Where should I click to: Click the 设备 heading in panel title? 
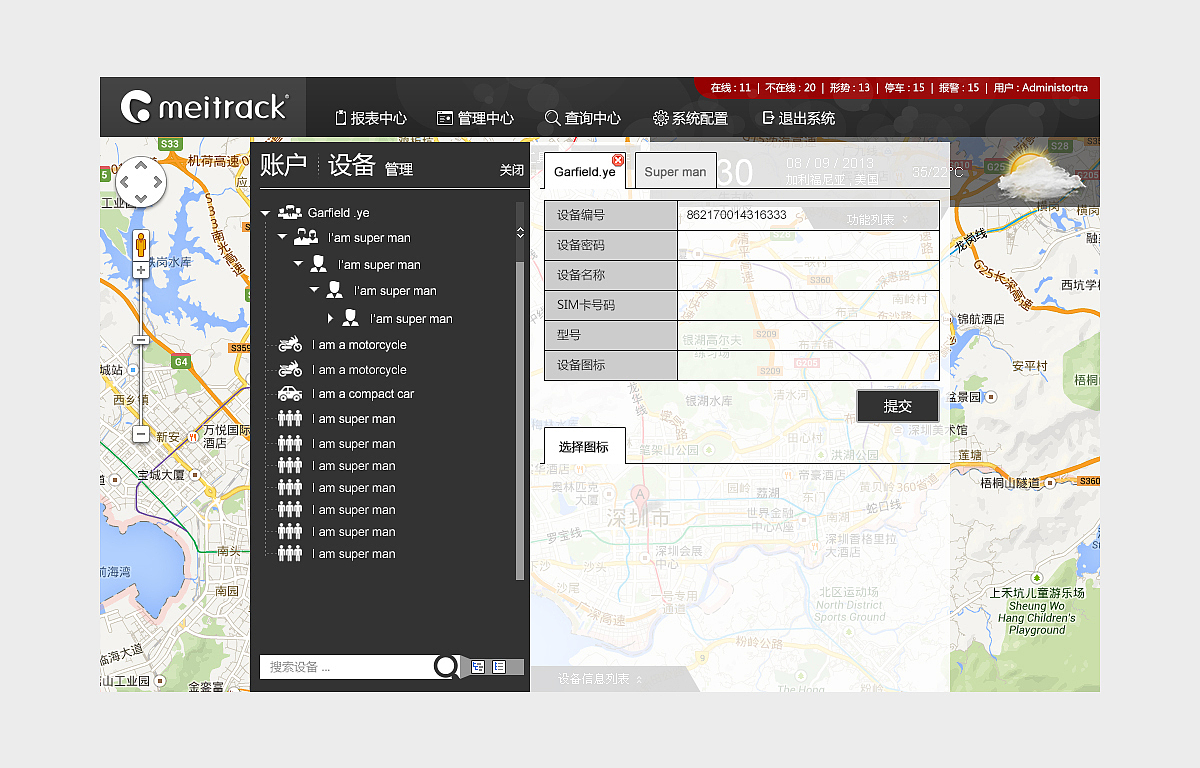pos(351,166)
